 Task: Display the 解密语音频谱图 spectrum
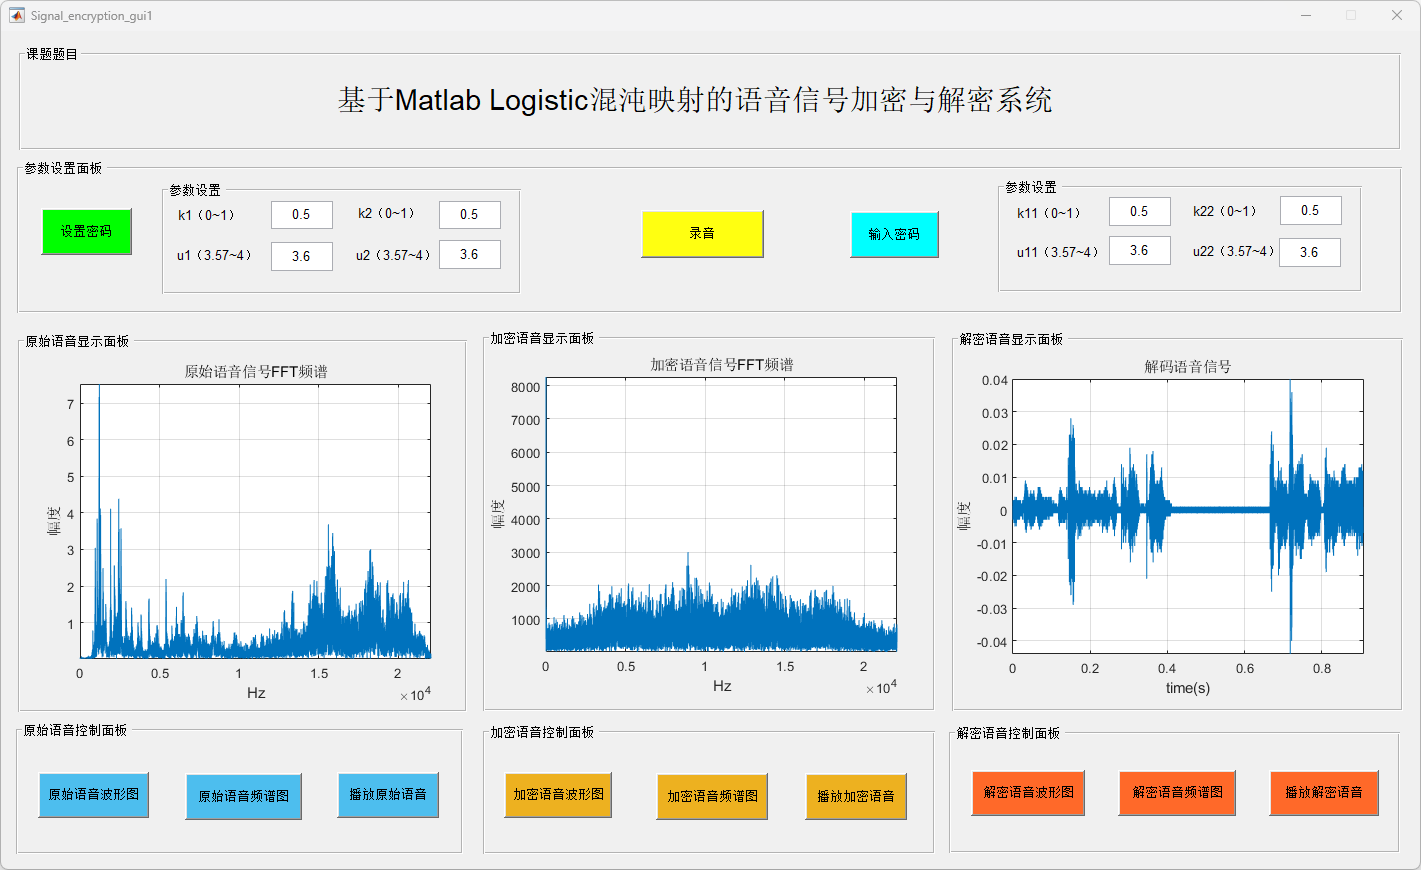[x=1177, y=793]
